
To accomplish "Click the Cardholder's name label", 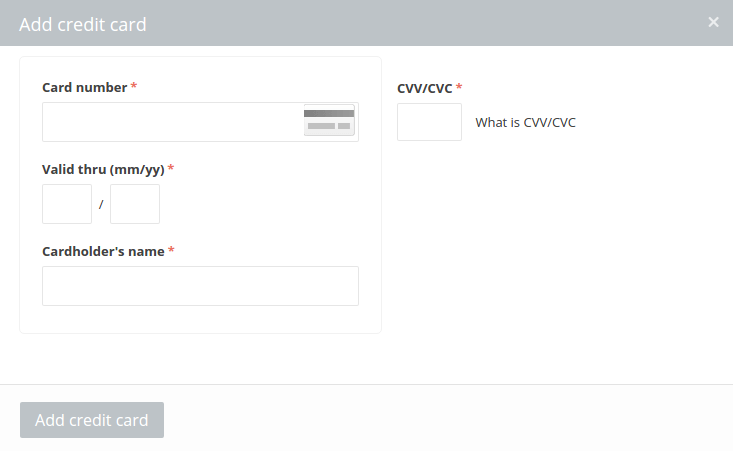I will [x=103, y=251].
